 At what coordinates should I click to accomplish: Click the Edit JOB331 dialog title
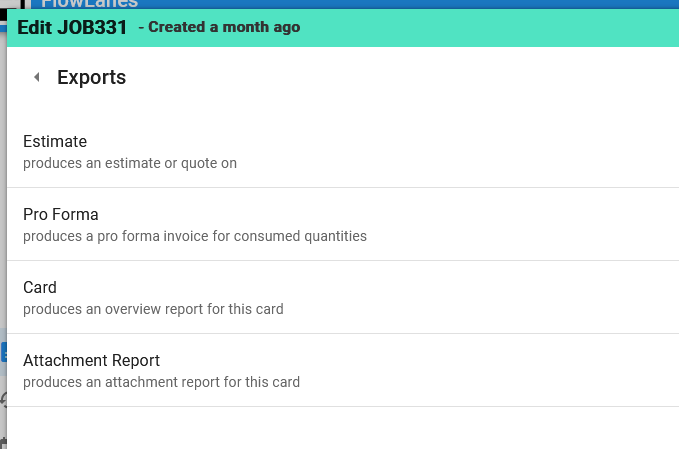pos(72,27)
